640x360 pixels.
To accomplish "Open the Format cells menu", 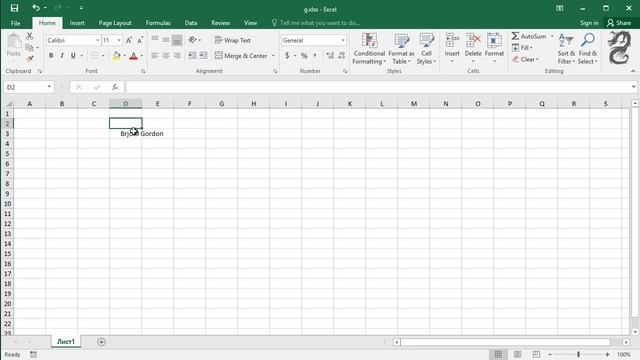I will pyautogui.click(x=494, y=49).
